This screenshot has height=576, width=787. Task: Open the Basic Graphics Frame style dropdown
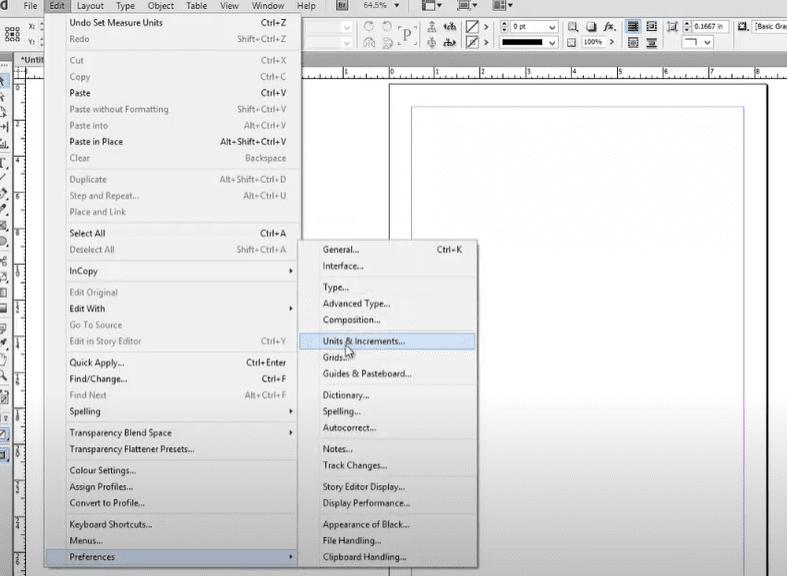pos(769,27)
